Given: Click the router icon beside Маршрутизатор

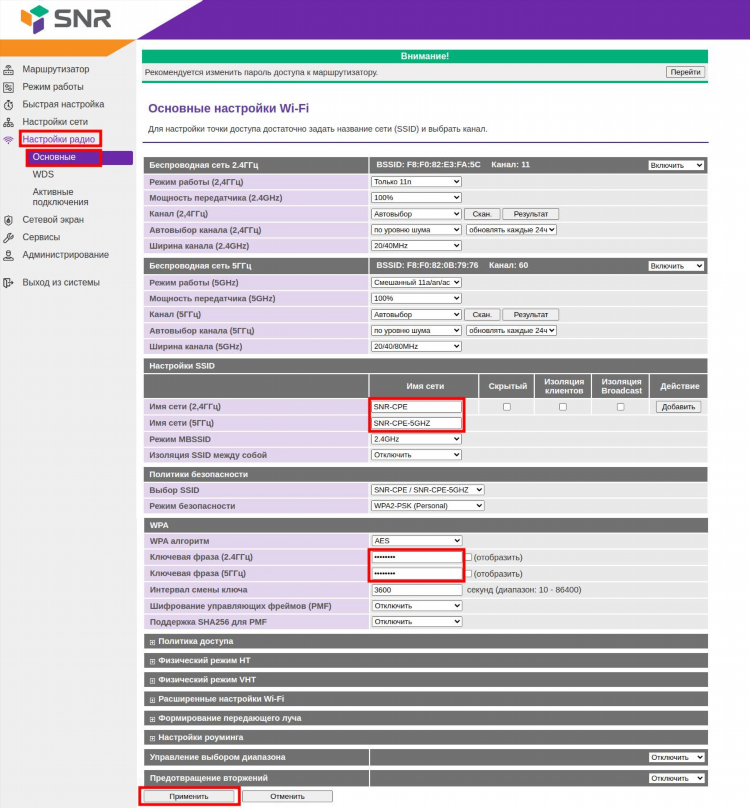Looking at the screenshot, I should tap(9, 70).
